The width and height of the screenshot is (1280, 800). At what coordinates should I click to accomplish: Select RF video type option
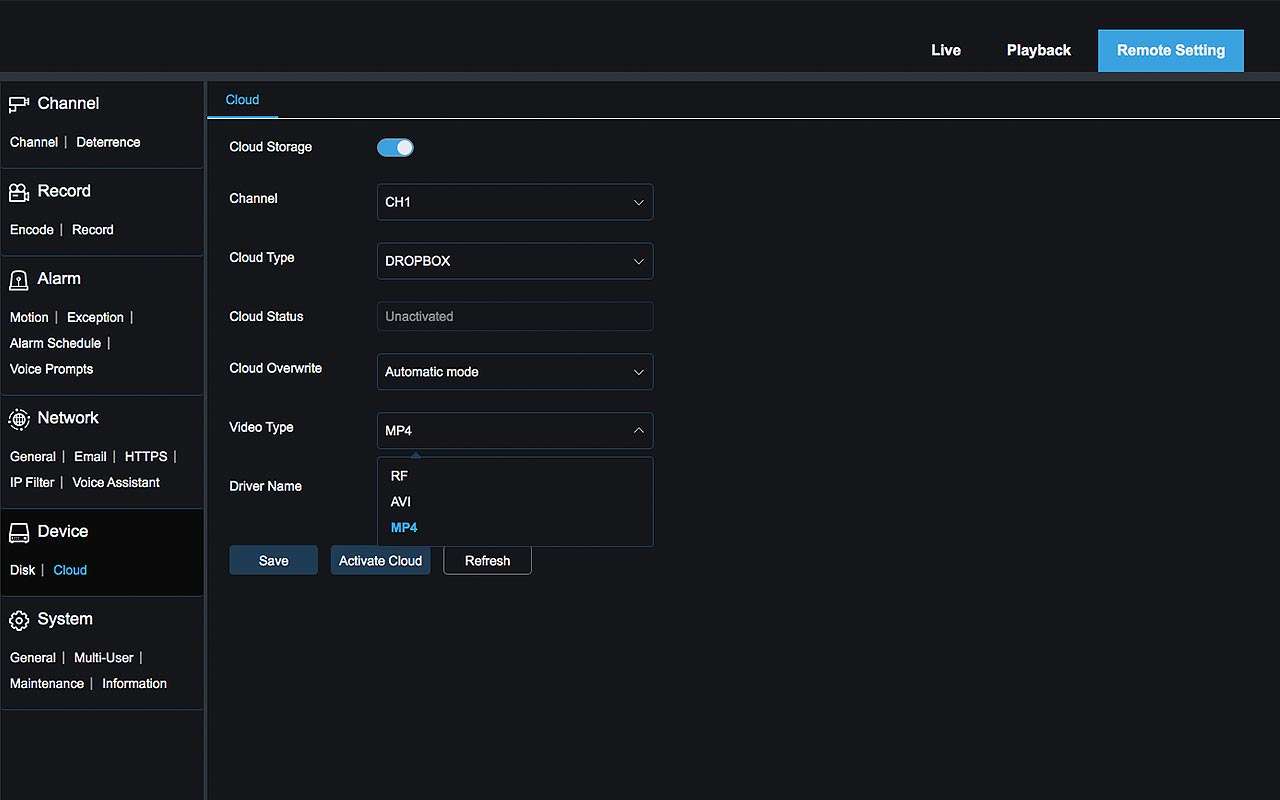(x=399, y=476)
